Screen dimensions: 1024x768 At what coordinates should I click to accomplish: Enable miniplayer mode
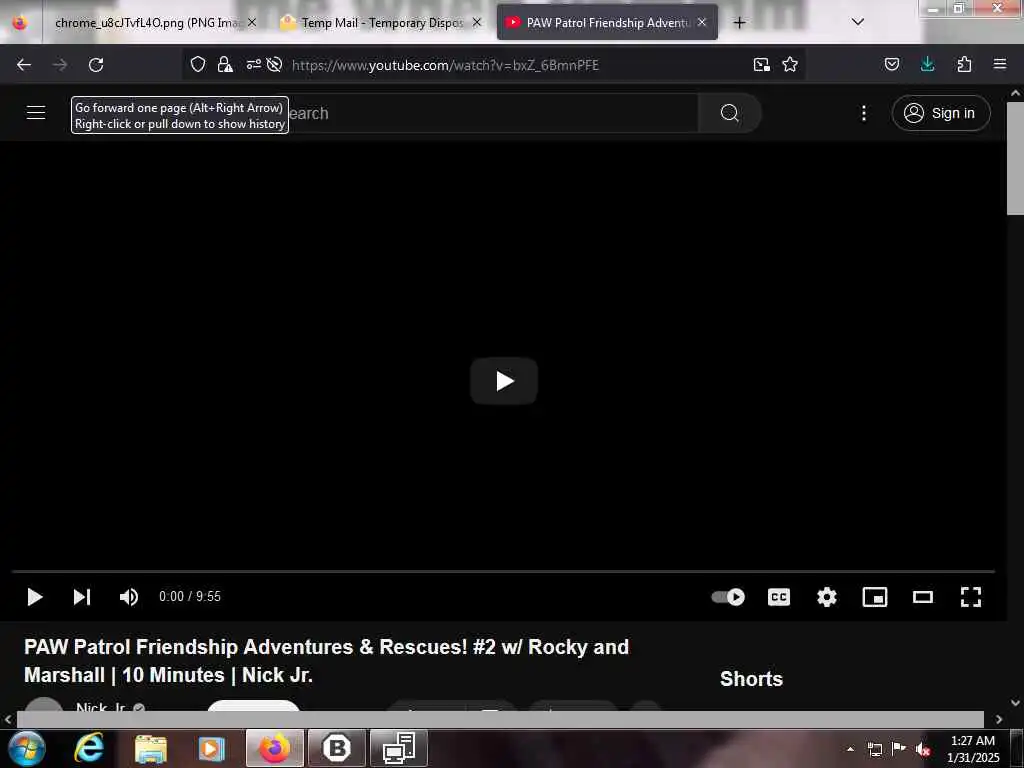pyautogui.click(x=874, y=597)
